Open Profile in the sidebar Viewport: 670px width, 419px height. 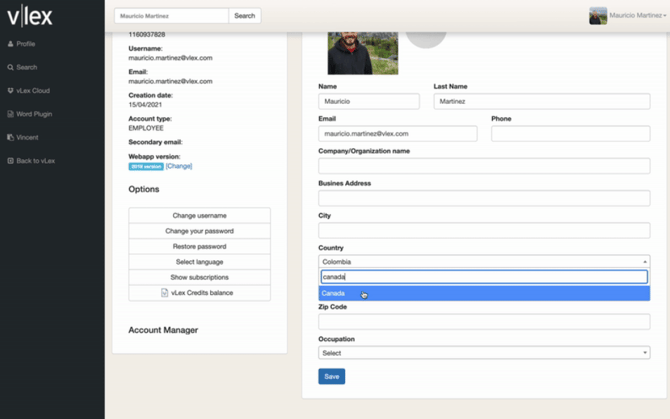click(x=21, y=44)
